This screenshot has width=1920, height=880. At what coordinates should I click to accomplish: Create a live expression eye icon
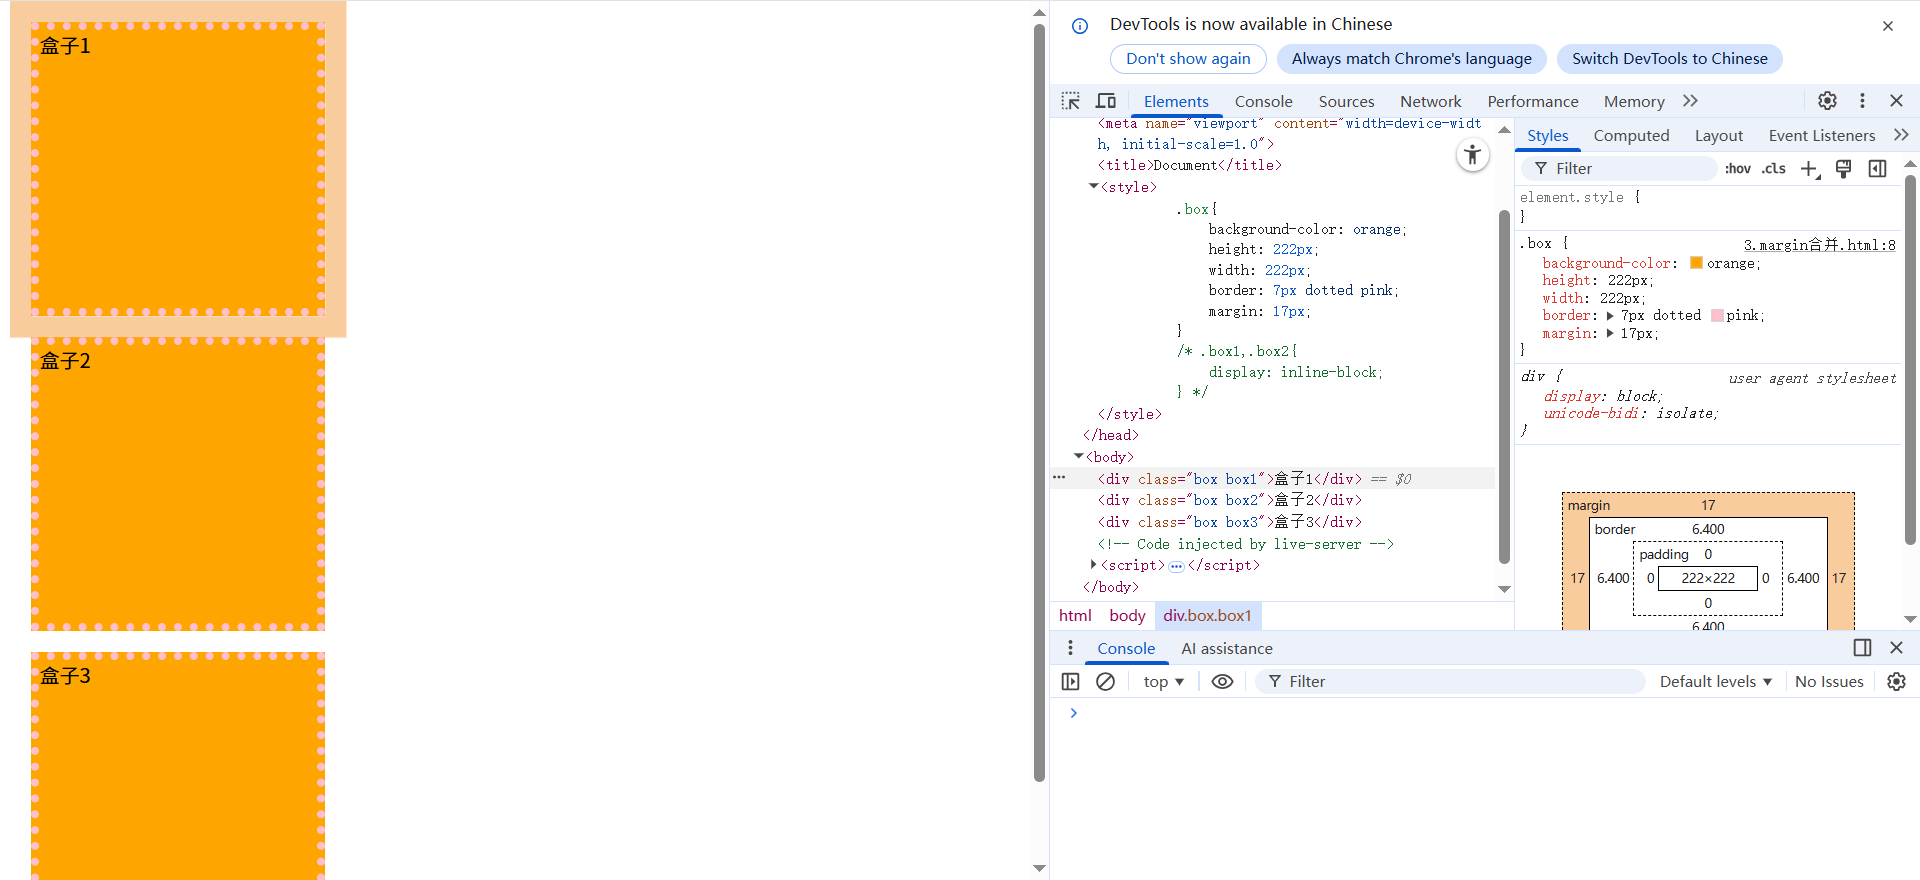1222,682
